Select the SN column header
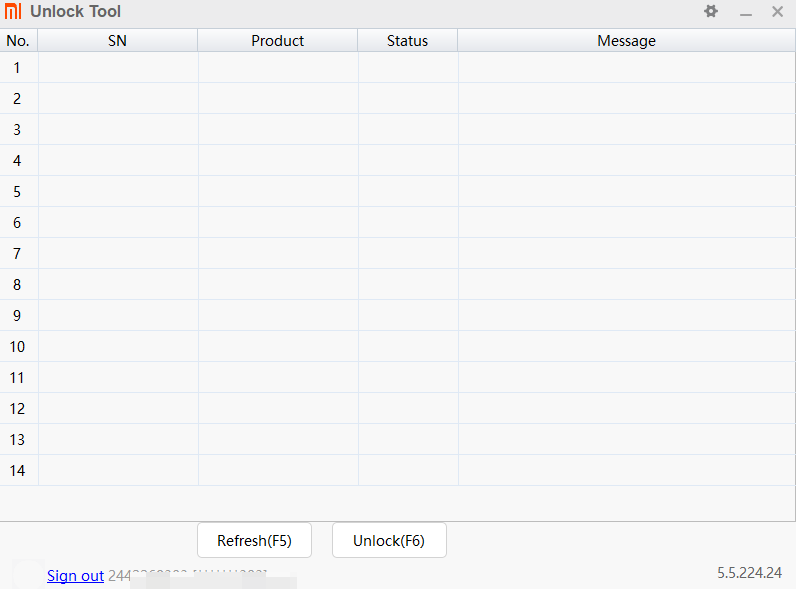796x589 pixels. pos(117,41)
